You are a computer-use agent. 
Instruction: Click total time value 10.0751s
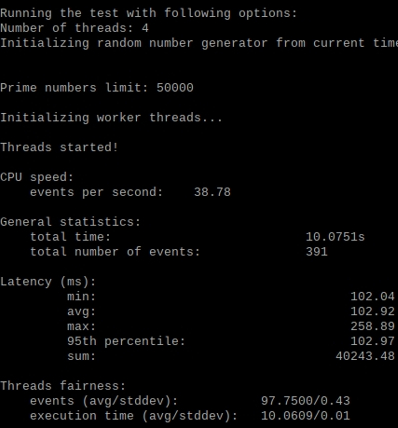pyautogui.click(x=335, y=237)
